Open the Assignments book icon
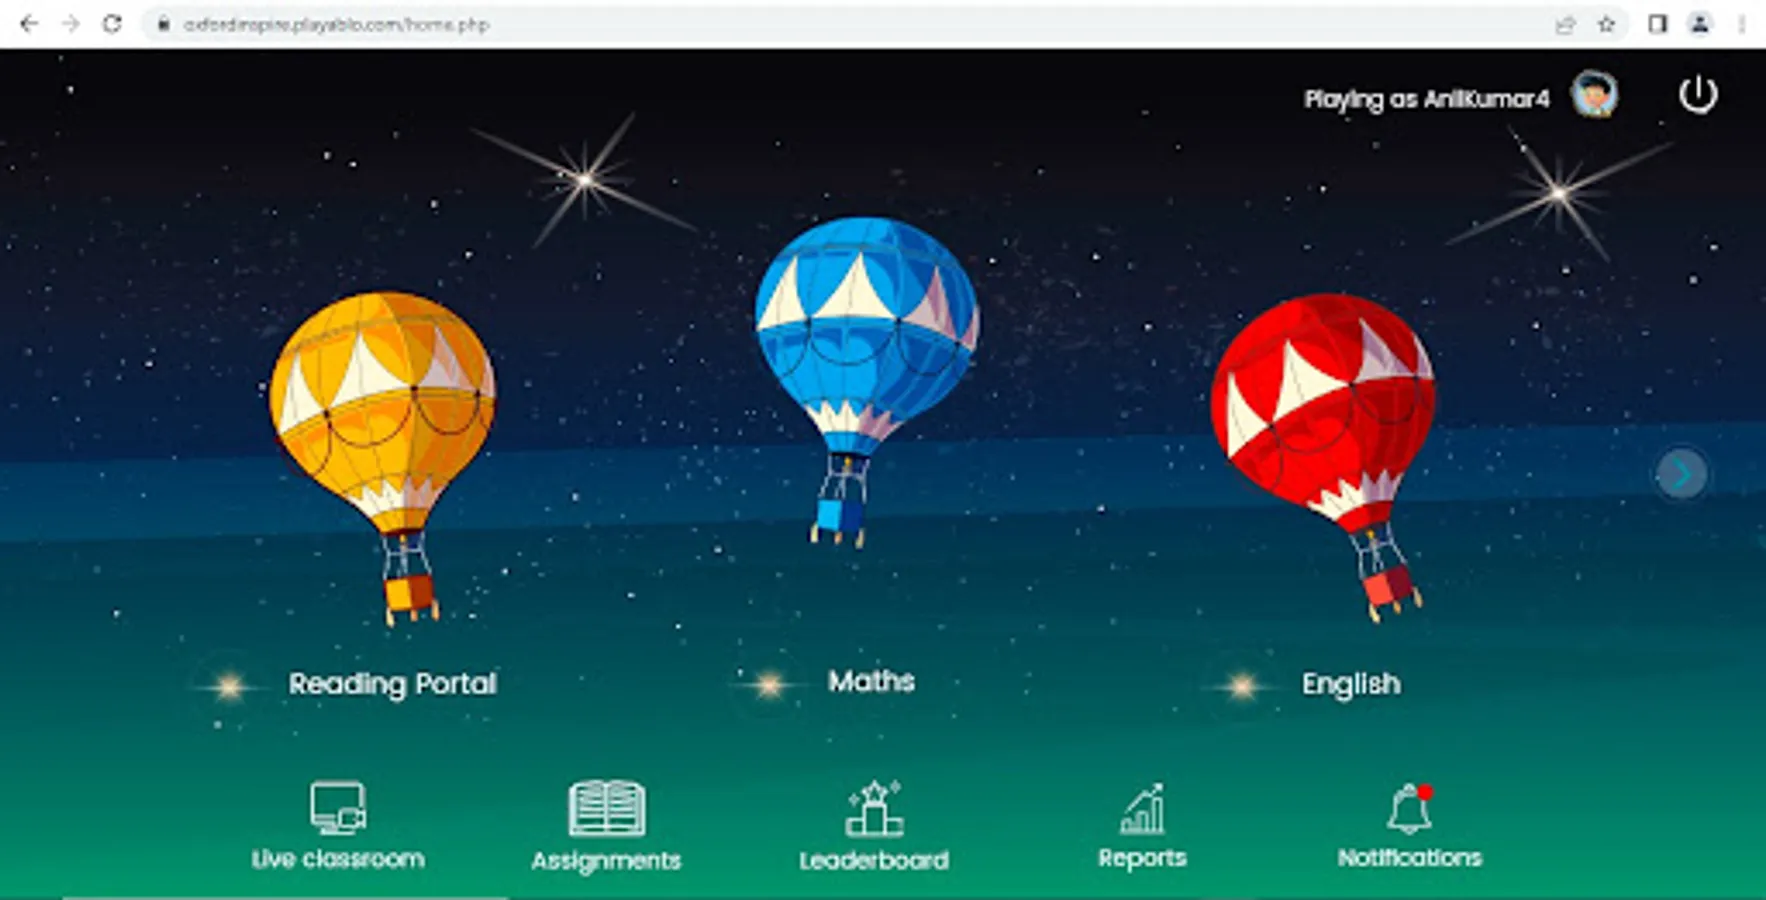Viewport: 1766px width, 900px height. tap(606, 808)
